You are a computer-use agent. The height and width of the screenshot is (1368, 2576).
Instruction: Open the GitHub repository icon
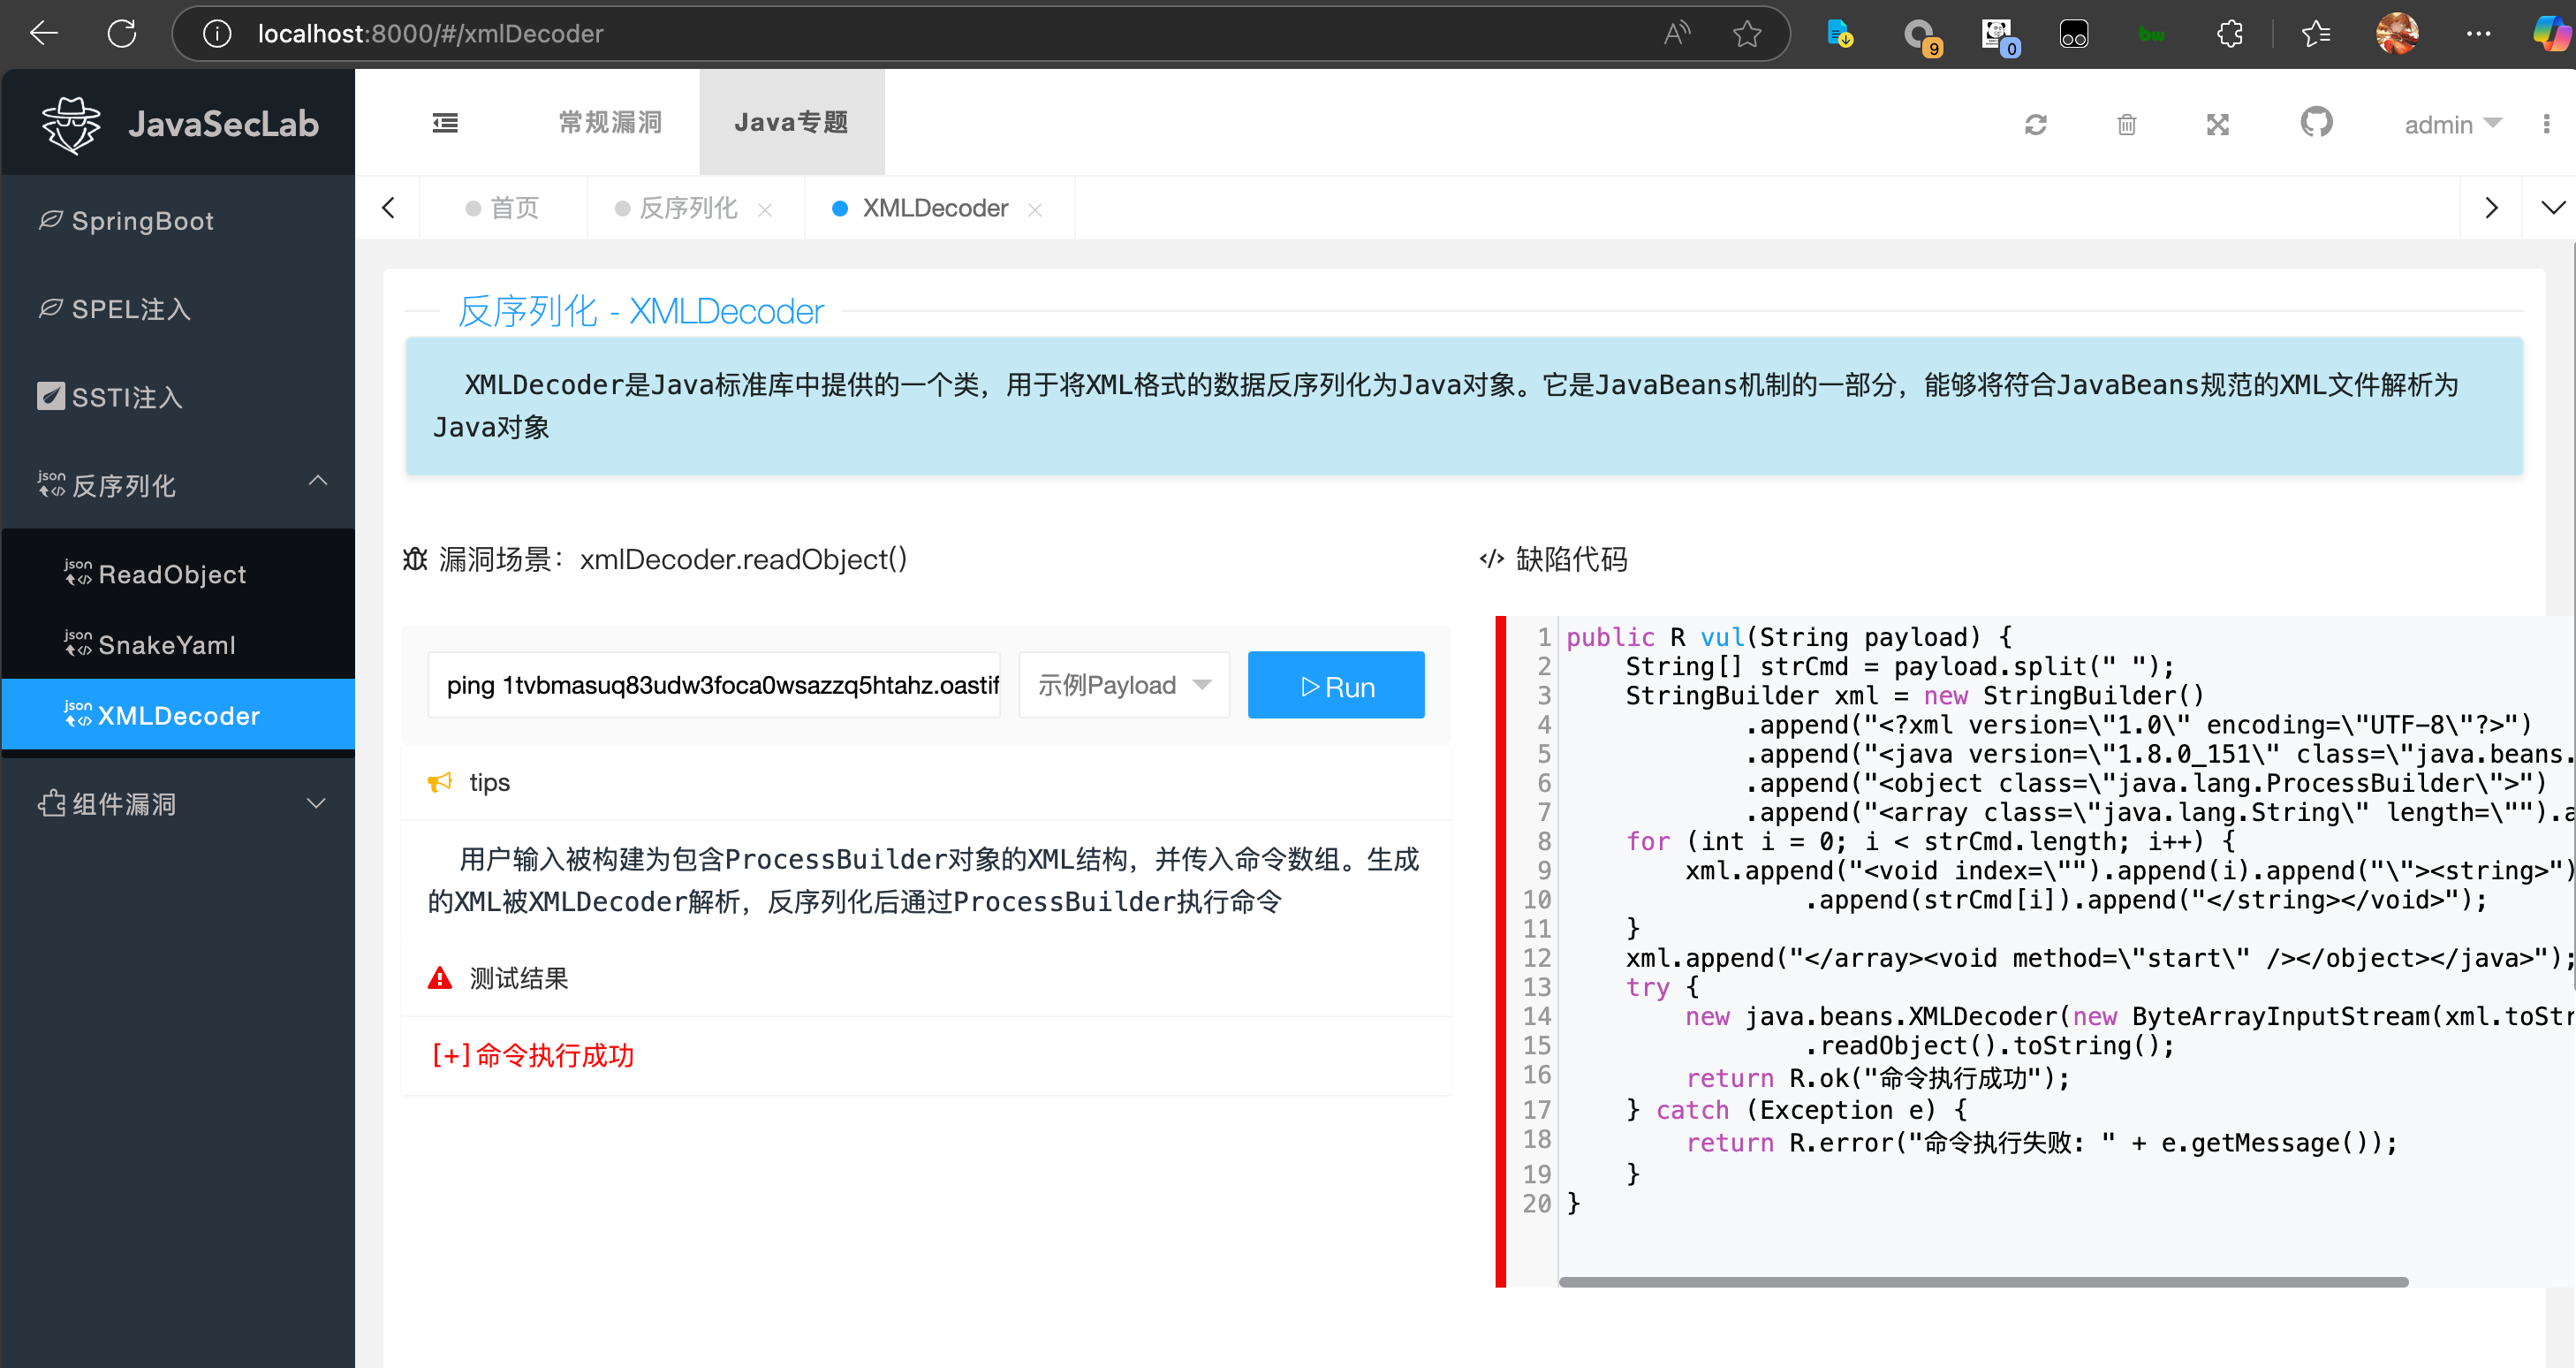pyautogui.click(x=2316, y=123)
